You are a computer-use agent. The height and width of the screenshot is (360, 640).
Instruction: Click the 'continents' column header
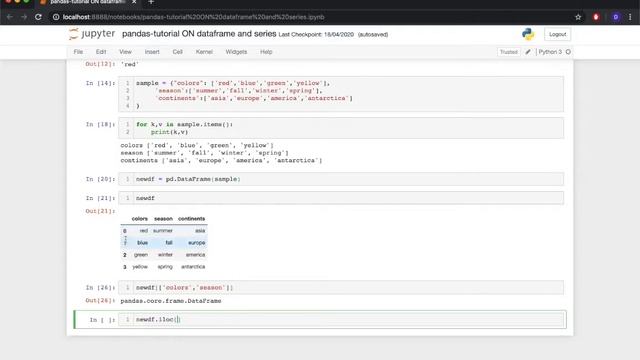click(191, 219)
